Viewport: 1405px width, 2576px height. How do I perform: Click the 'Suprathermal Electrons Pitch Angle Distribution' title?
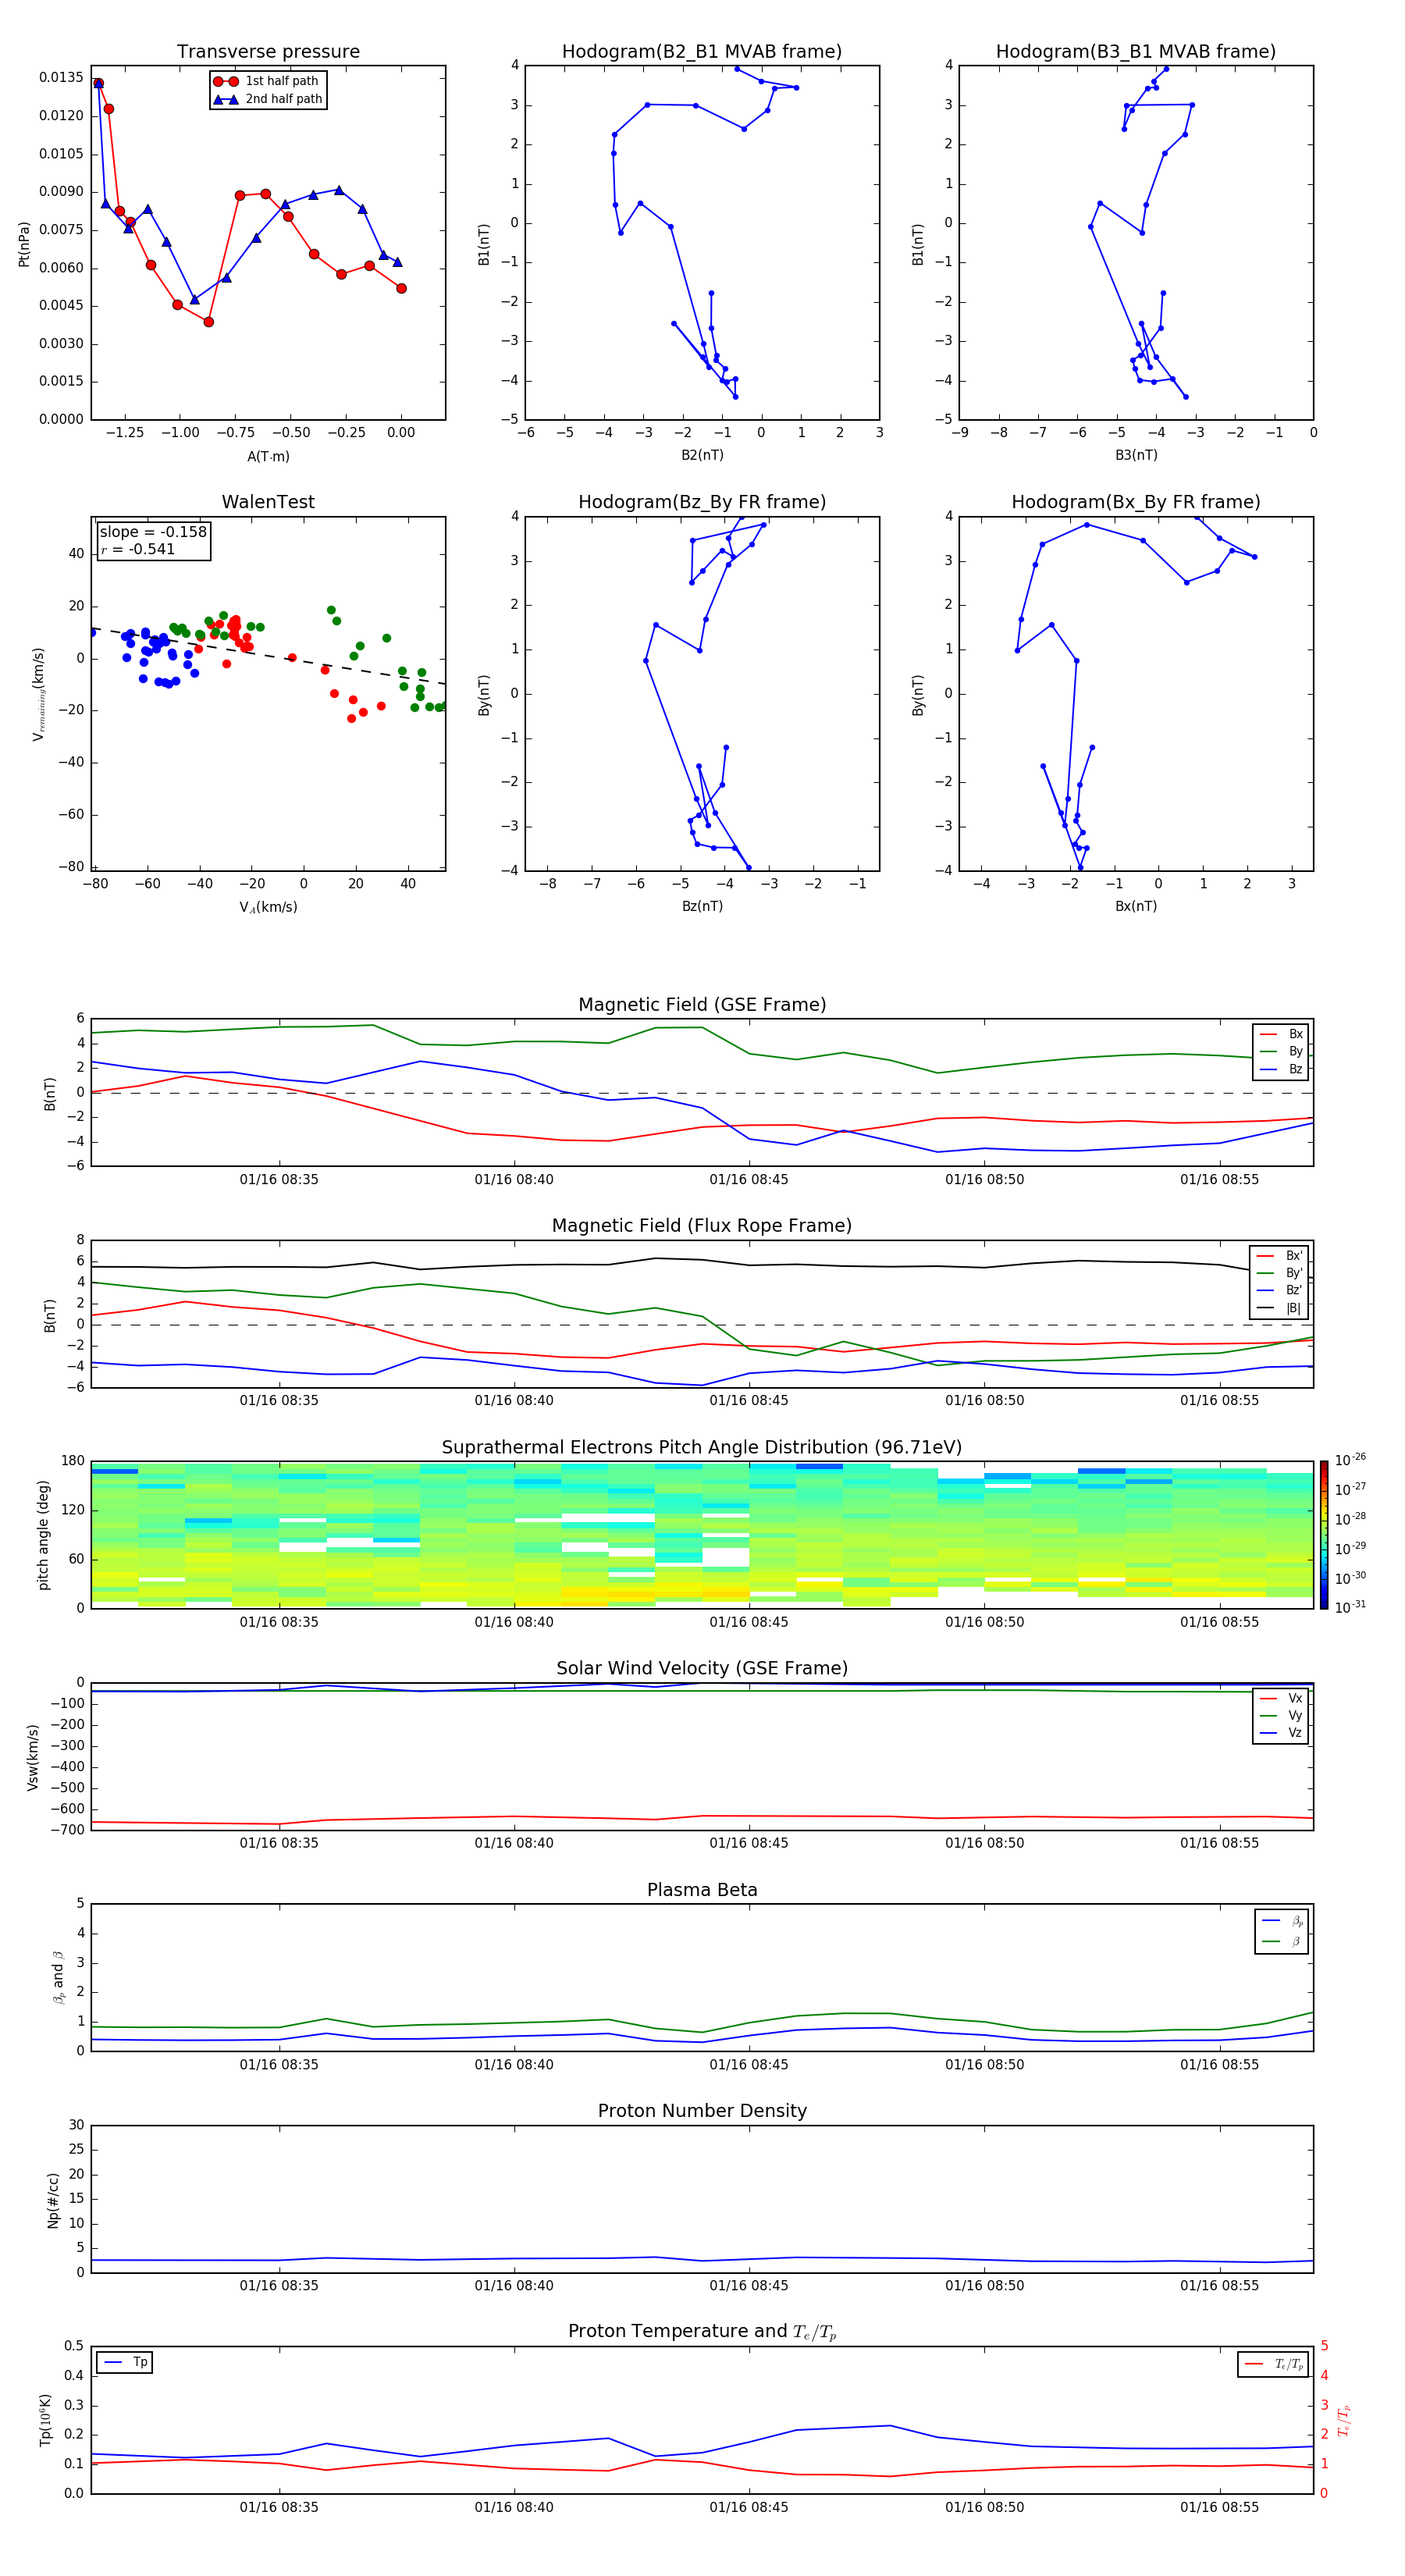702,1448
